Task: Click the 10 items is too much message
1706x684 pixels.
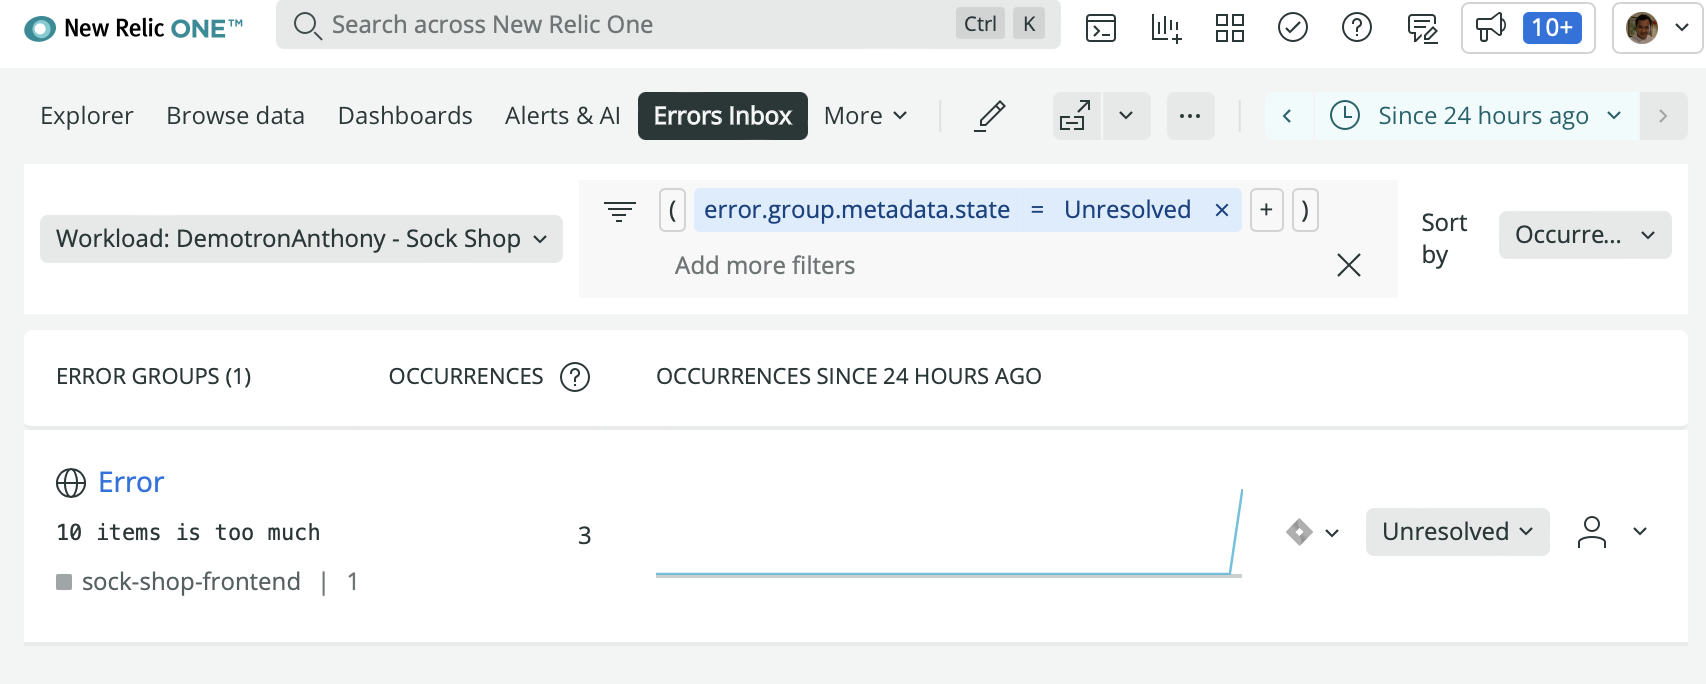Action: pyautogui.click(x=188, y=533)
